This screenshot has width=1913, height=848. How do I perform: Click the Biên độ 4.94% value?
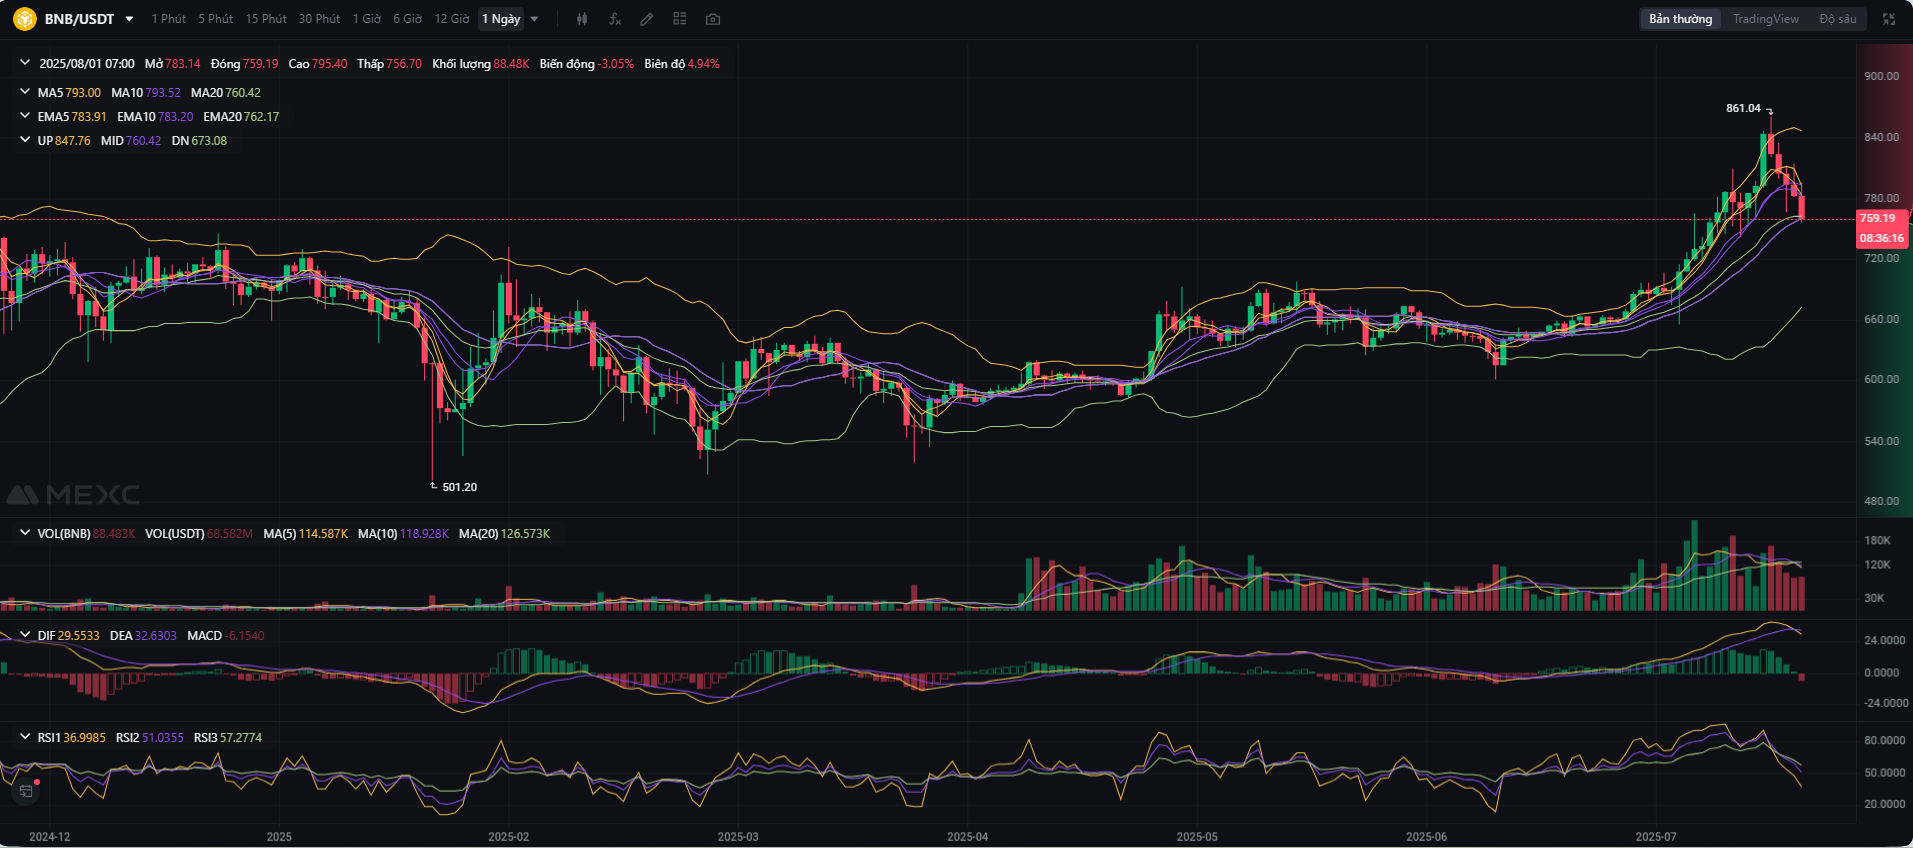pos(704,63)
